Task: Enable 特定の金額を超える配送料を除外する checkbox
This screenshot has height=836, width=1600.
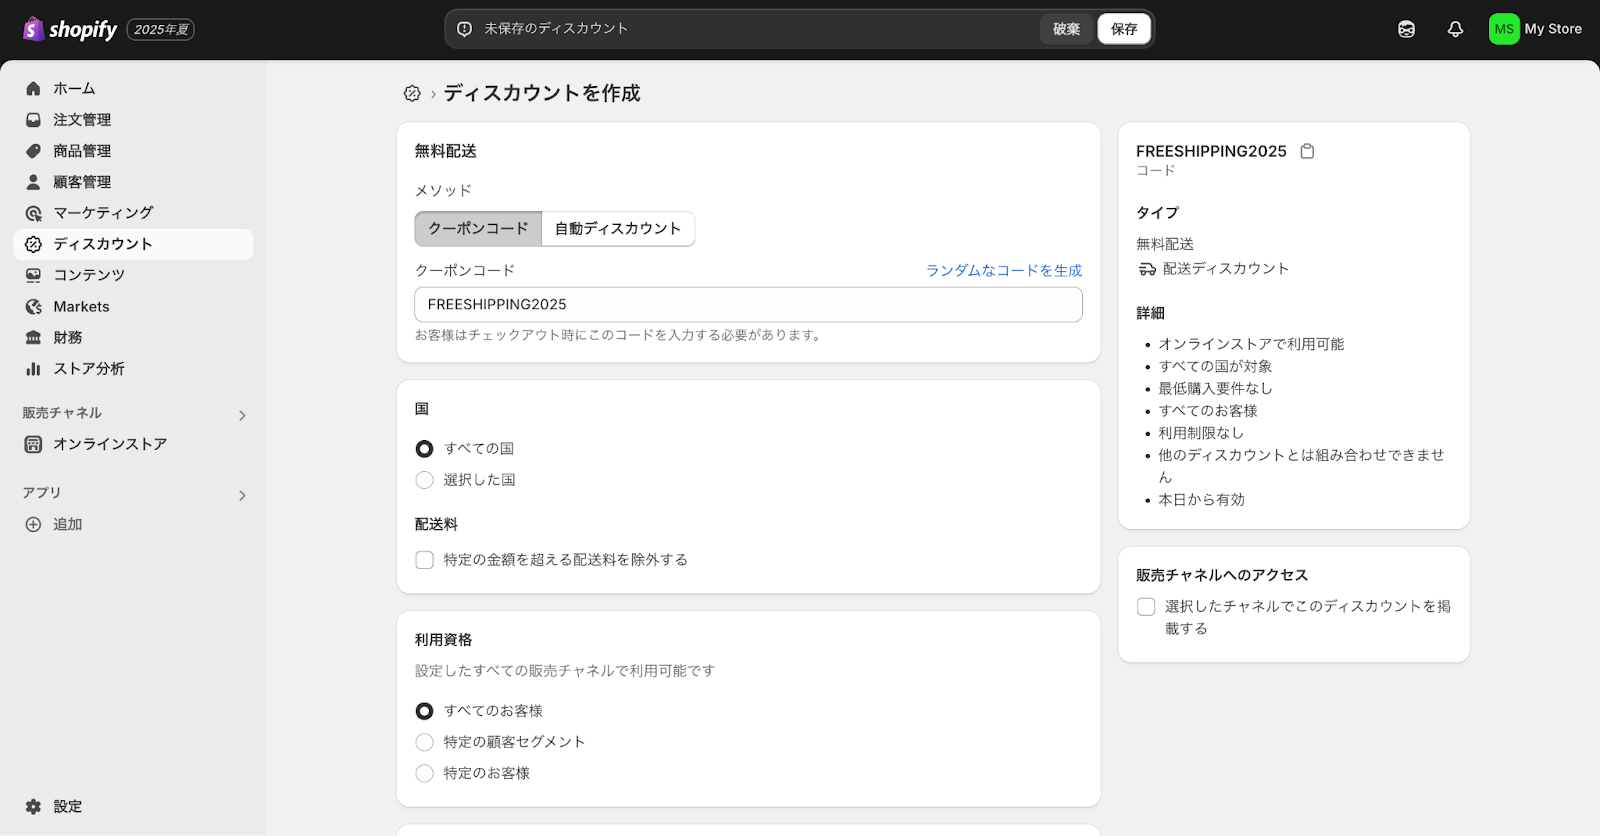Action: (424, 560)
